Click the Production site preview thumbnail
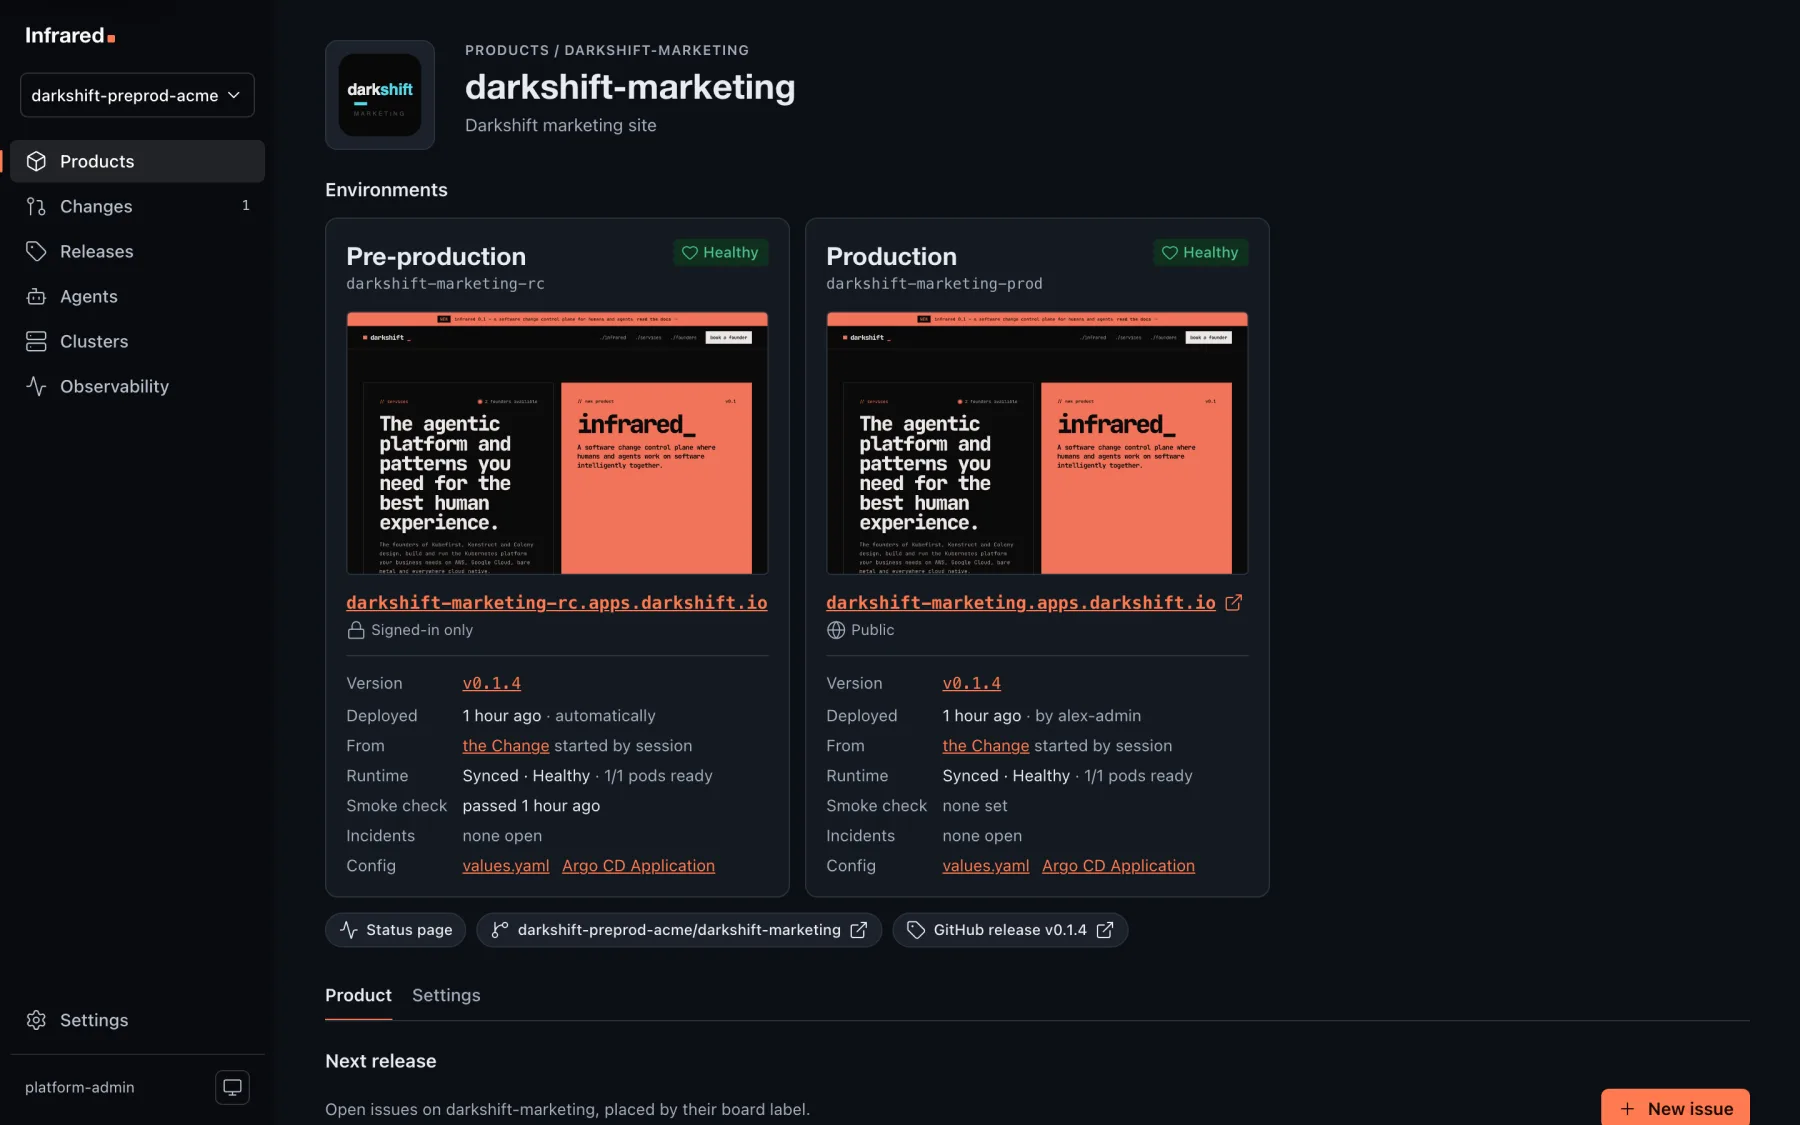The image size is (1800, 1125). [1037, 443]
